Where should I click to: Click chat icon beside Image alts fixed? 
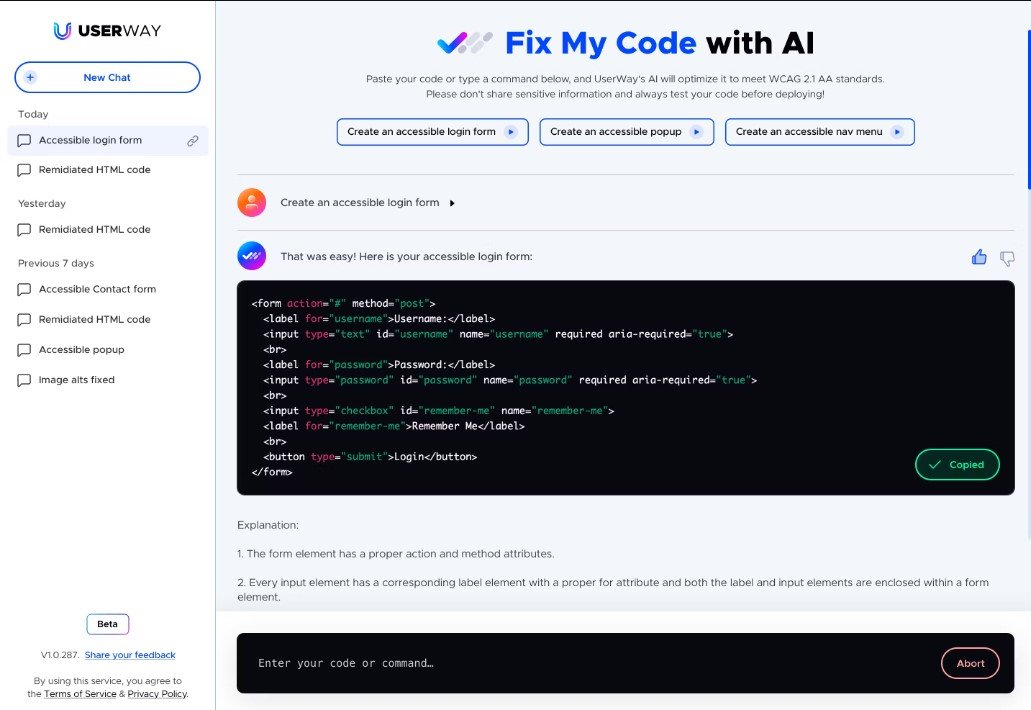point(24,381)
